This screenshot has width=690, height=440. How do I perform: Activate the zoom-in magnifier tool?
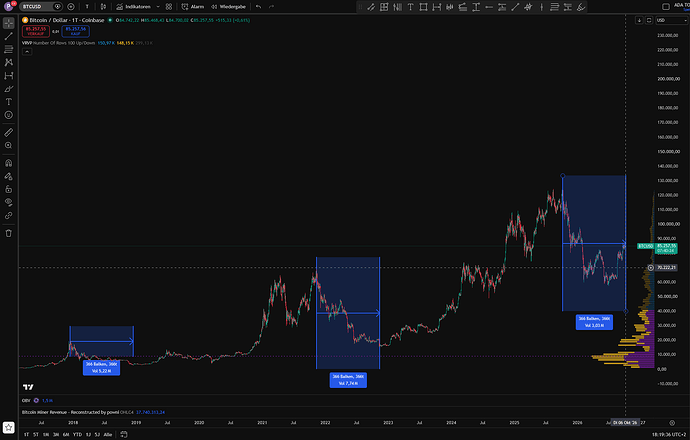tap(8, 146)
